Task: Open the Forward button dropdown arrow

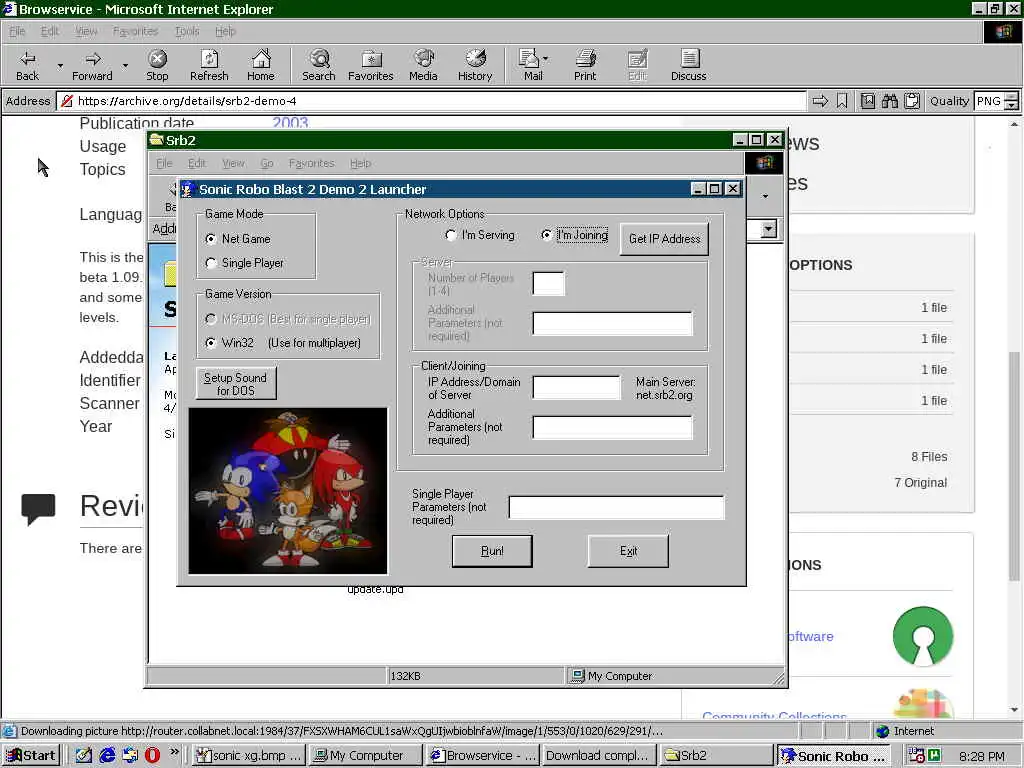Action: click(x=125, y=65)
